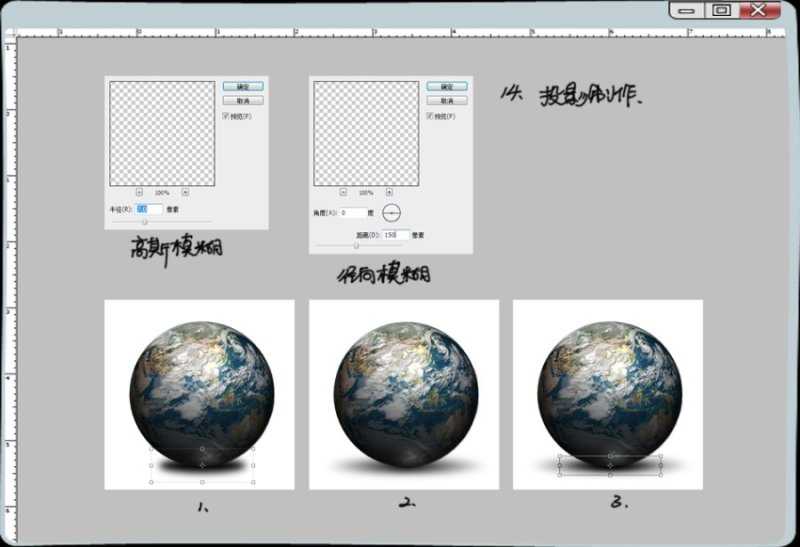
Task: Click zoom out in Gaussian Blur dialog
Action: coord(138,192)
